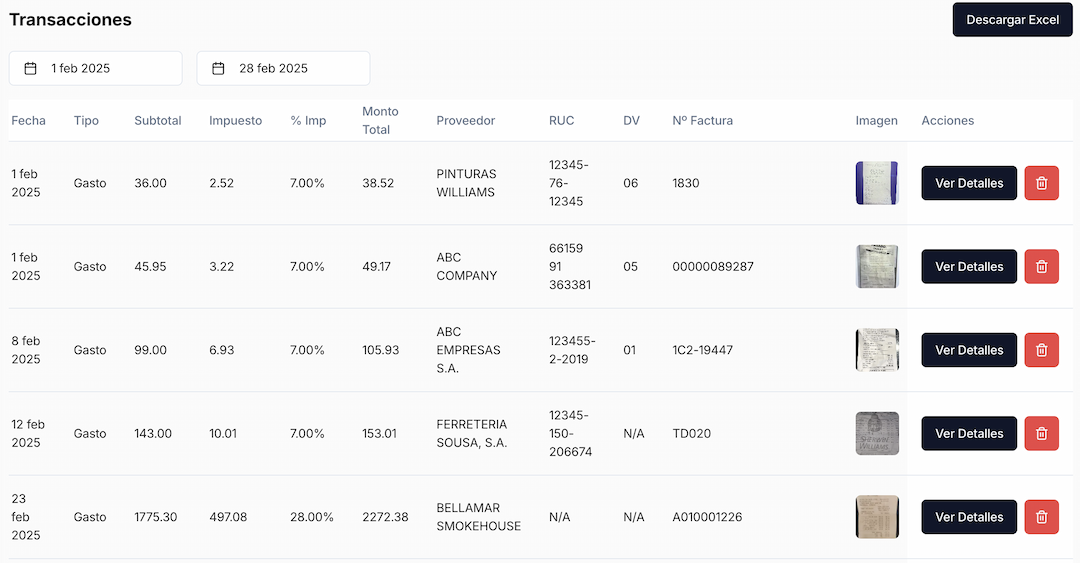Click the Monto Total column header

click(380, 121)
